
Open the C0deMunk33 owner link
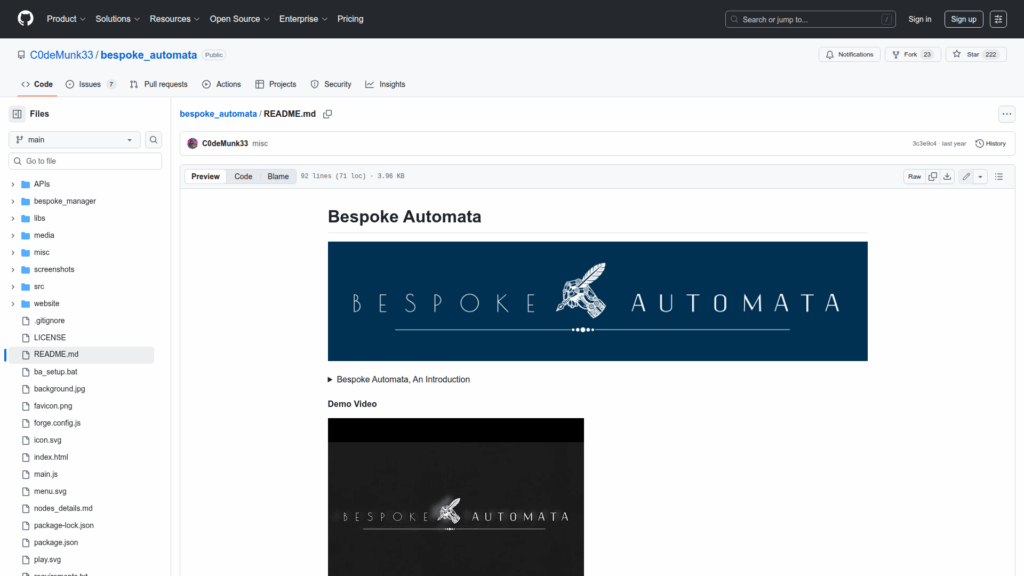click(61, 55)
